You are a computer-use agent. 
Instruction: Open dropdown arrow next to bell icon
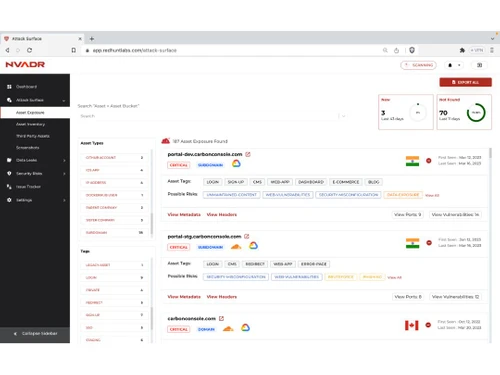click(459, 65)
